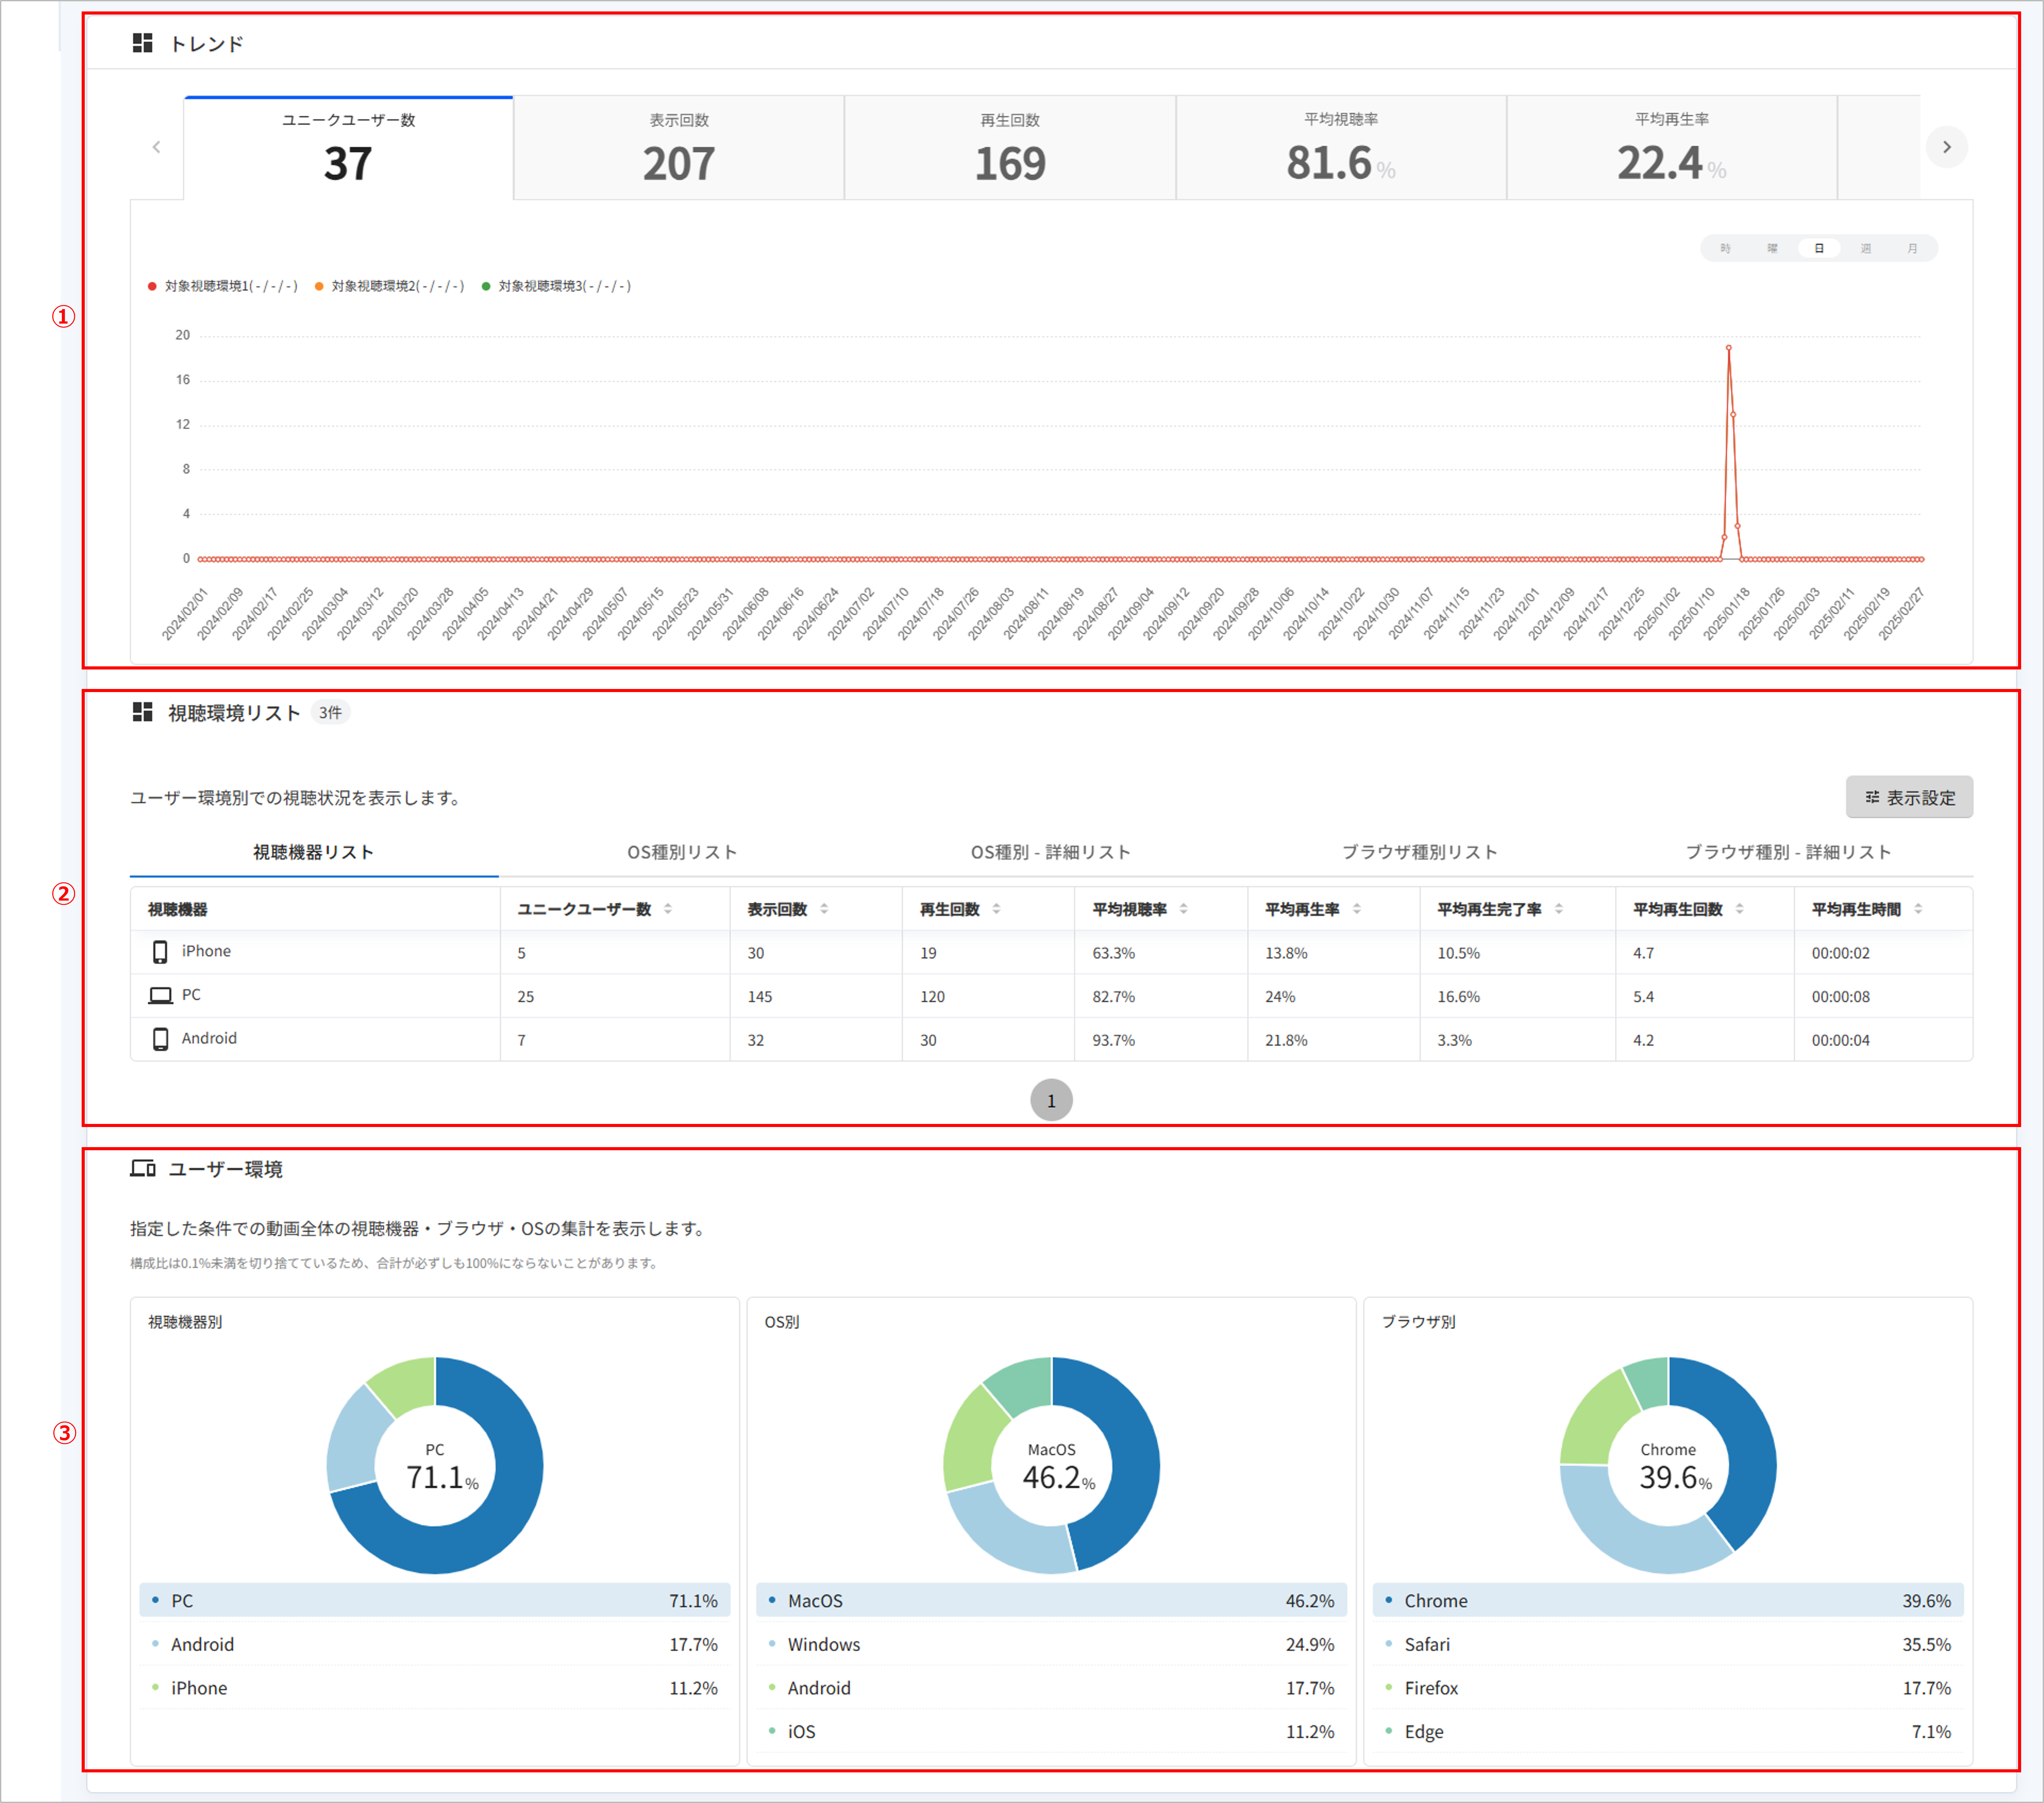The height and width of the screenshot is (1803, 2044).
Task: Toggle legend 対象視聴環境1 red series
Action: (x=223, y=286)
